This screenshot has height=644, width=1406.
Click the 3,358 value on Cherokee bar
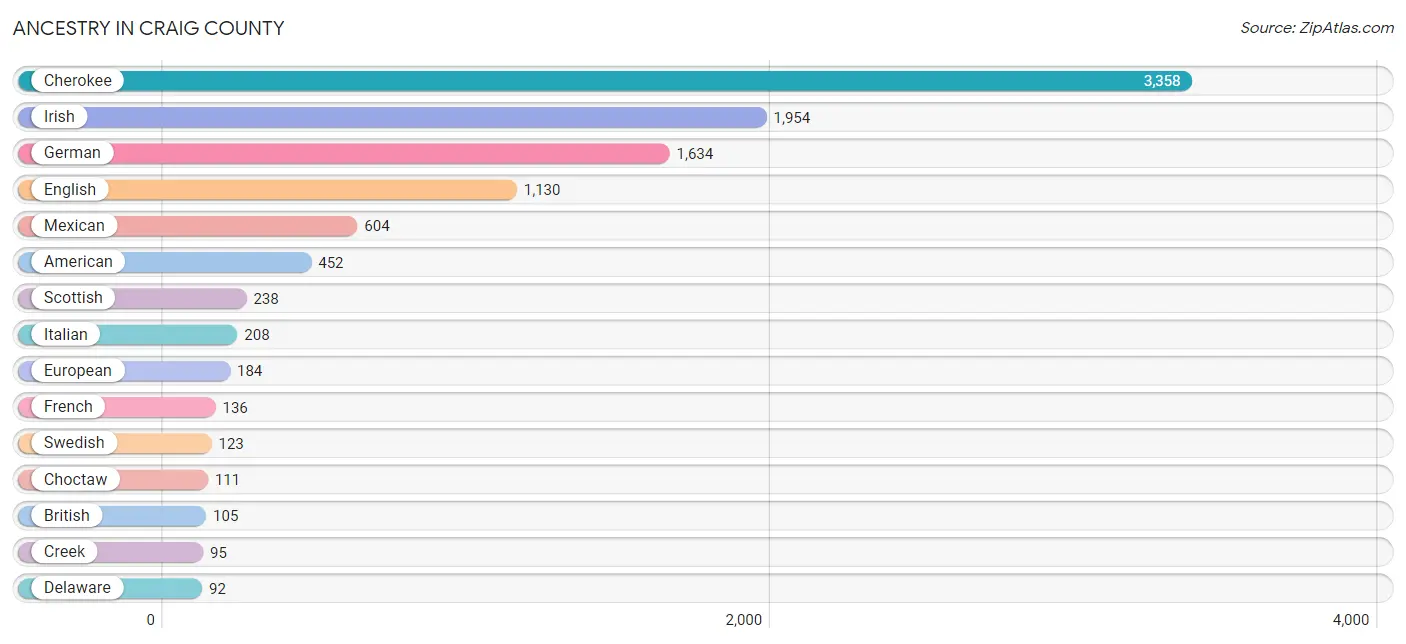coord(1162,81)
